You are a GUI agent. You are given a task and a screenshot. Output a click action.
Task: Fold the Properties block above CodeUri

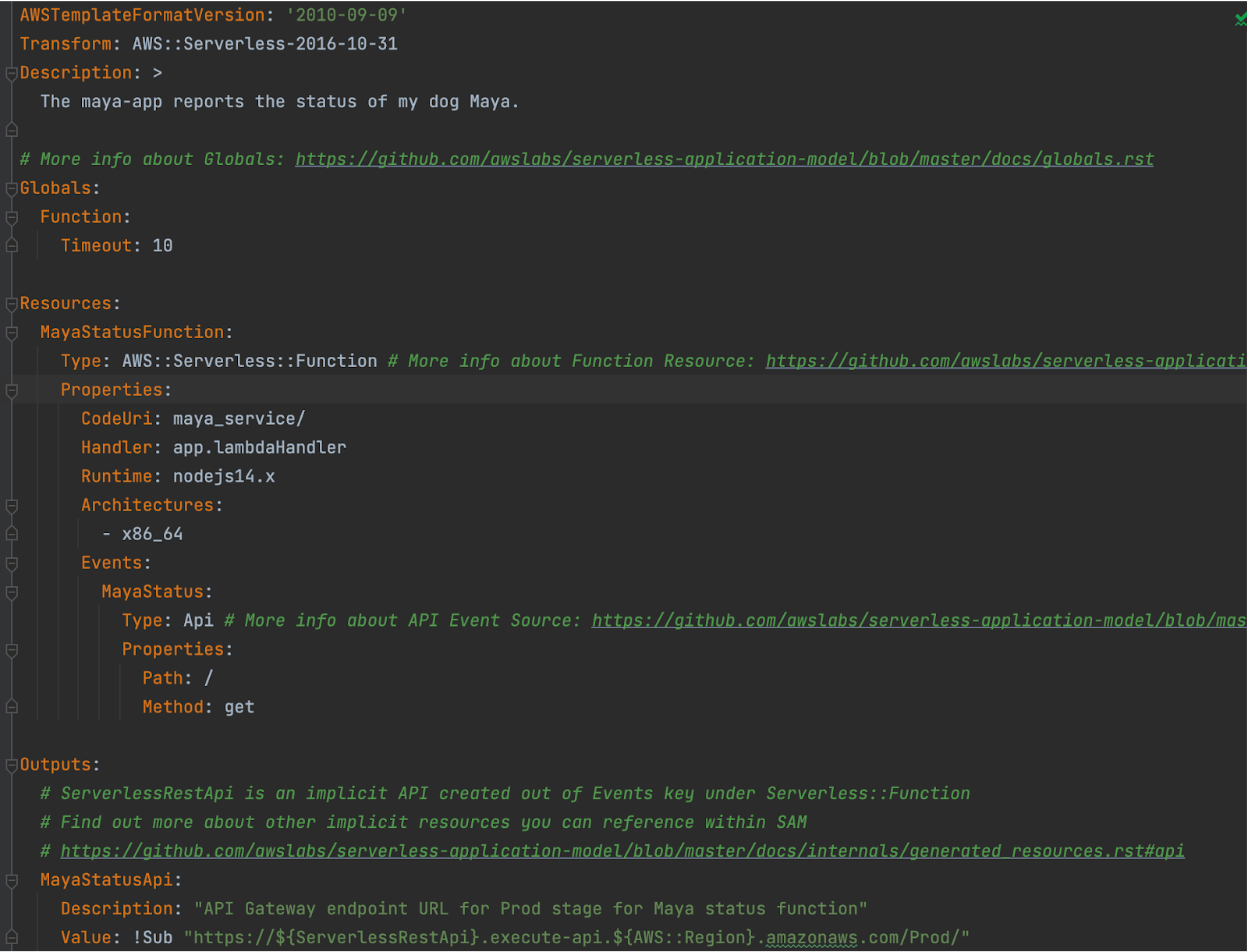11,390
